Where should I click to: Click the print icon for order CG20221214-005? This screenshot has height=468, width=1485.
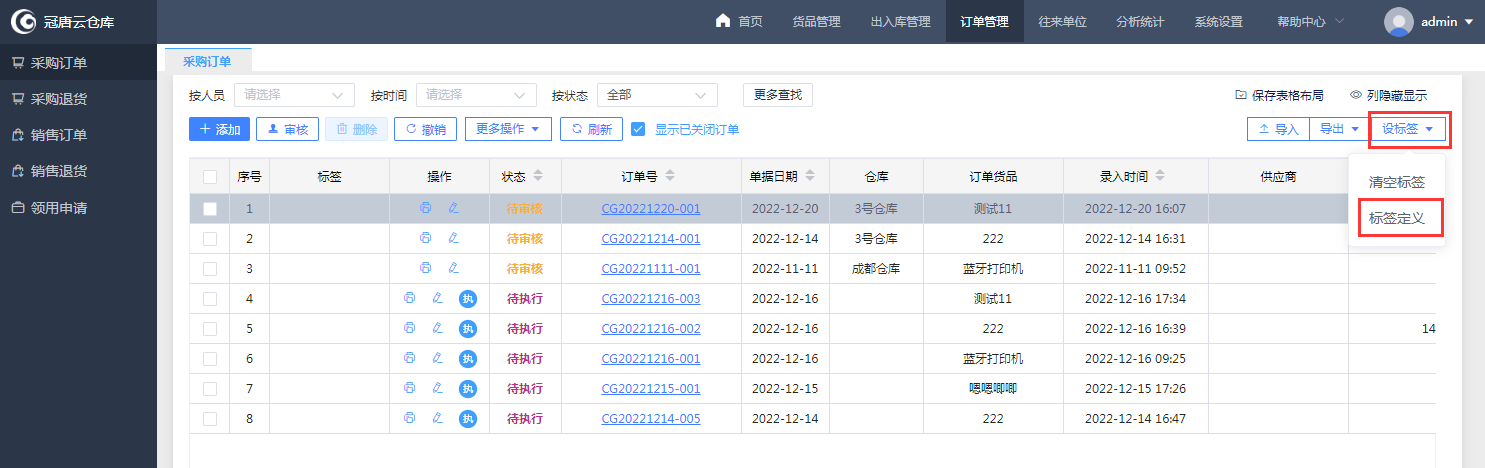coord(409,418)
